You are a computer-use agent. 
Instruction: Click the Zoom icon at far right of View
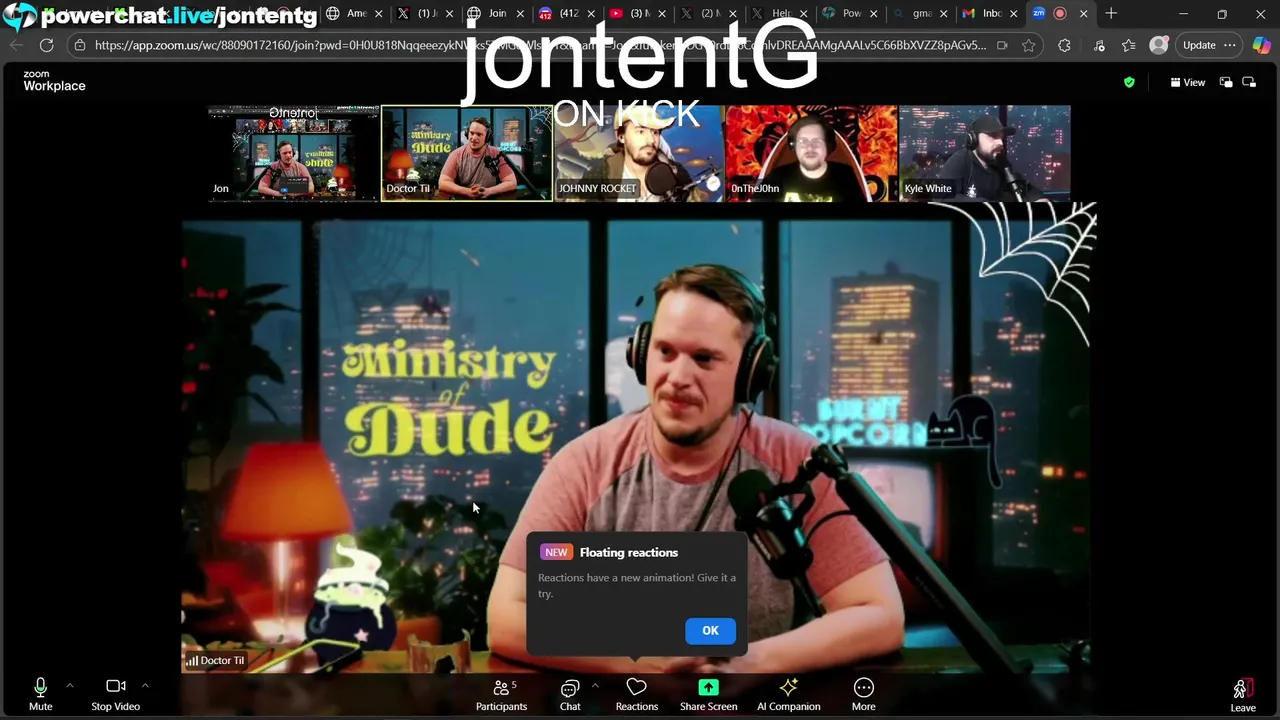point(1249,82)
